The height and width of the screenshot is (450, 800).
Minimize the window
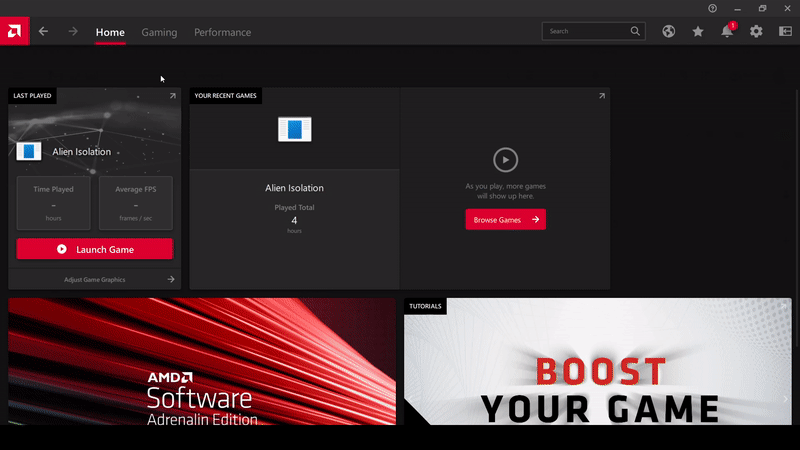click(737, 8)
